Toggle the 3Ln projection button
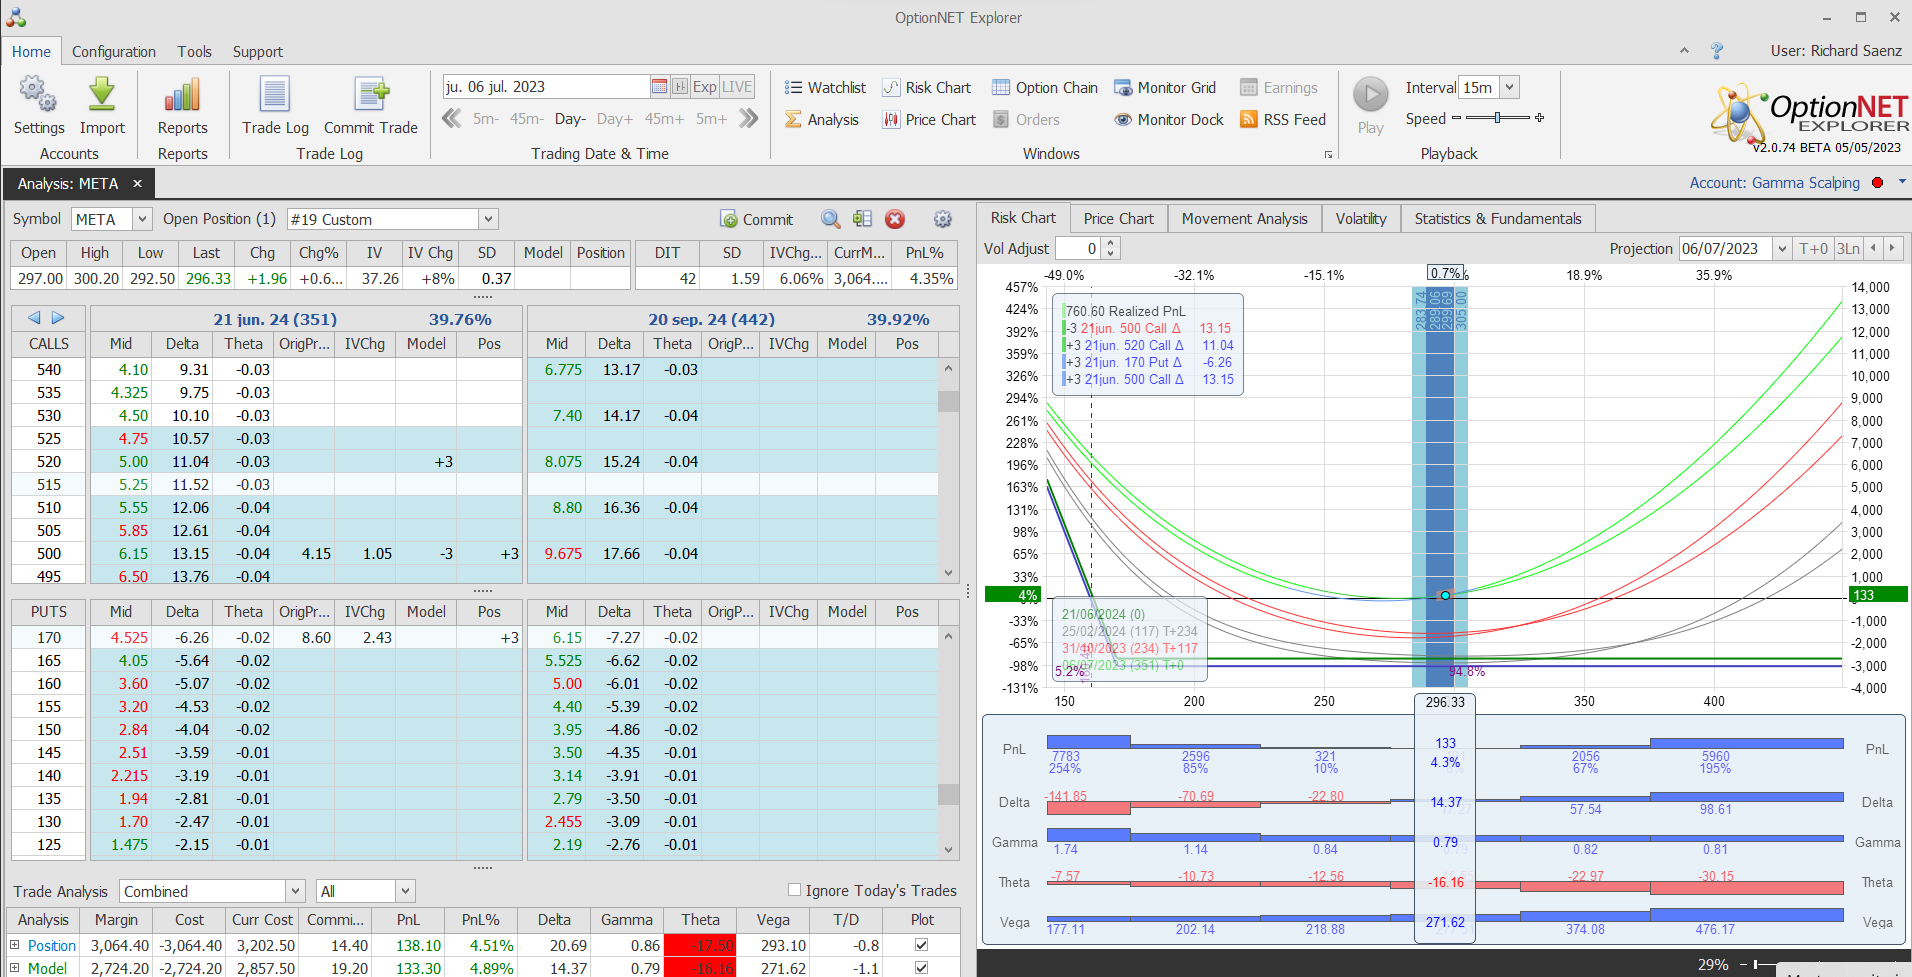The image size is (1912, 977). tap(1848, 249)
